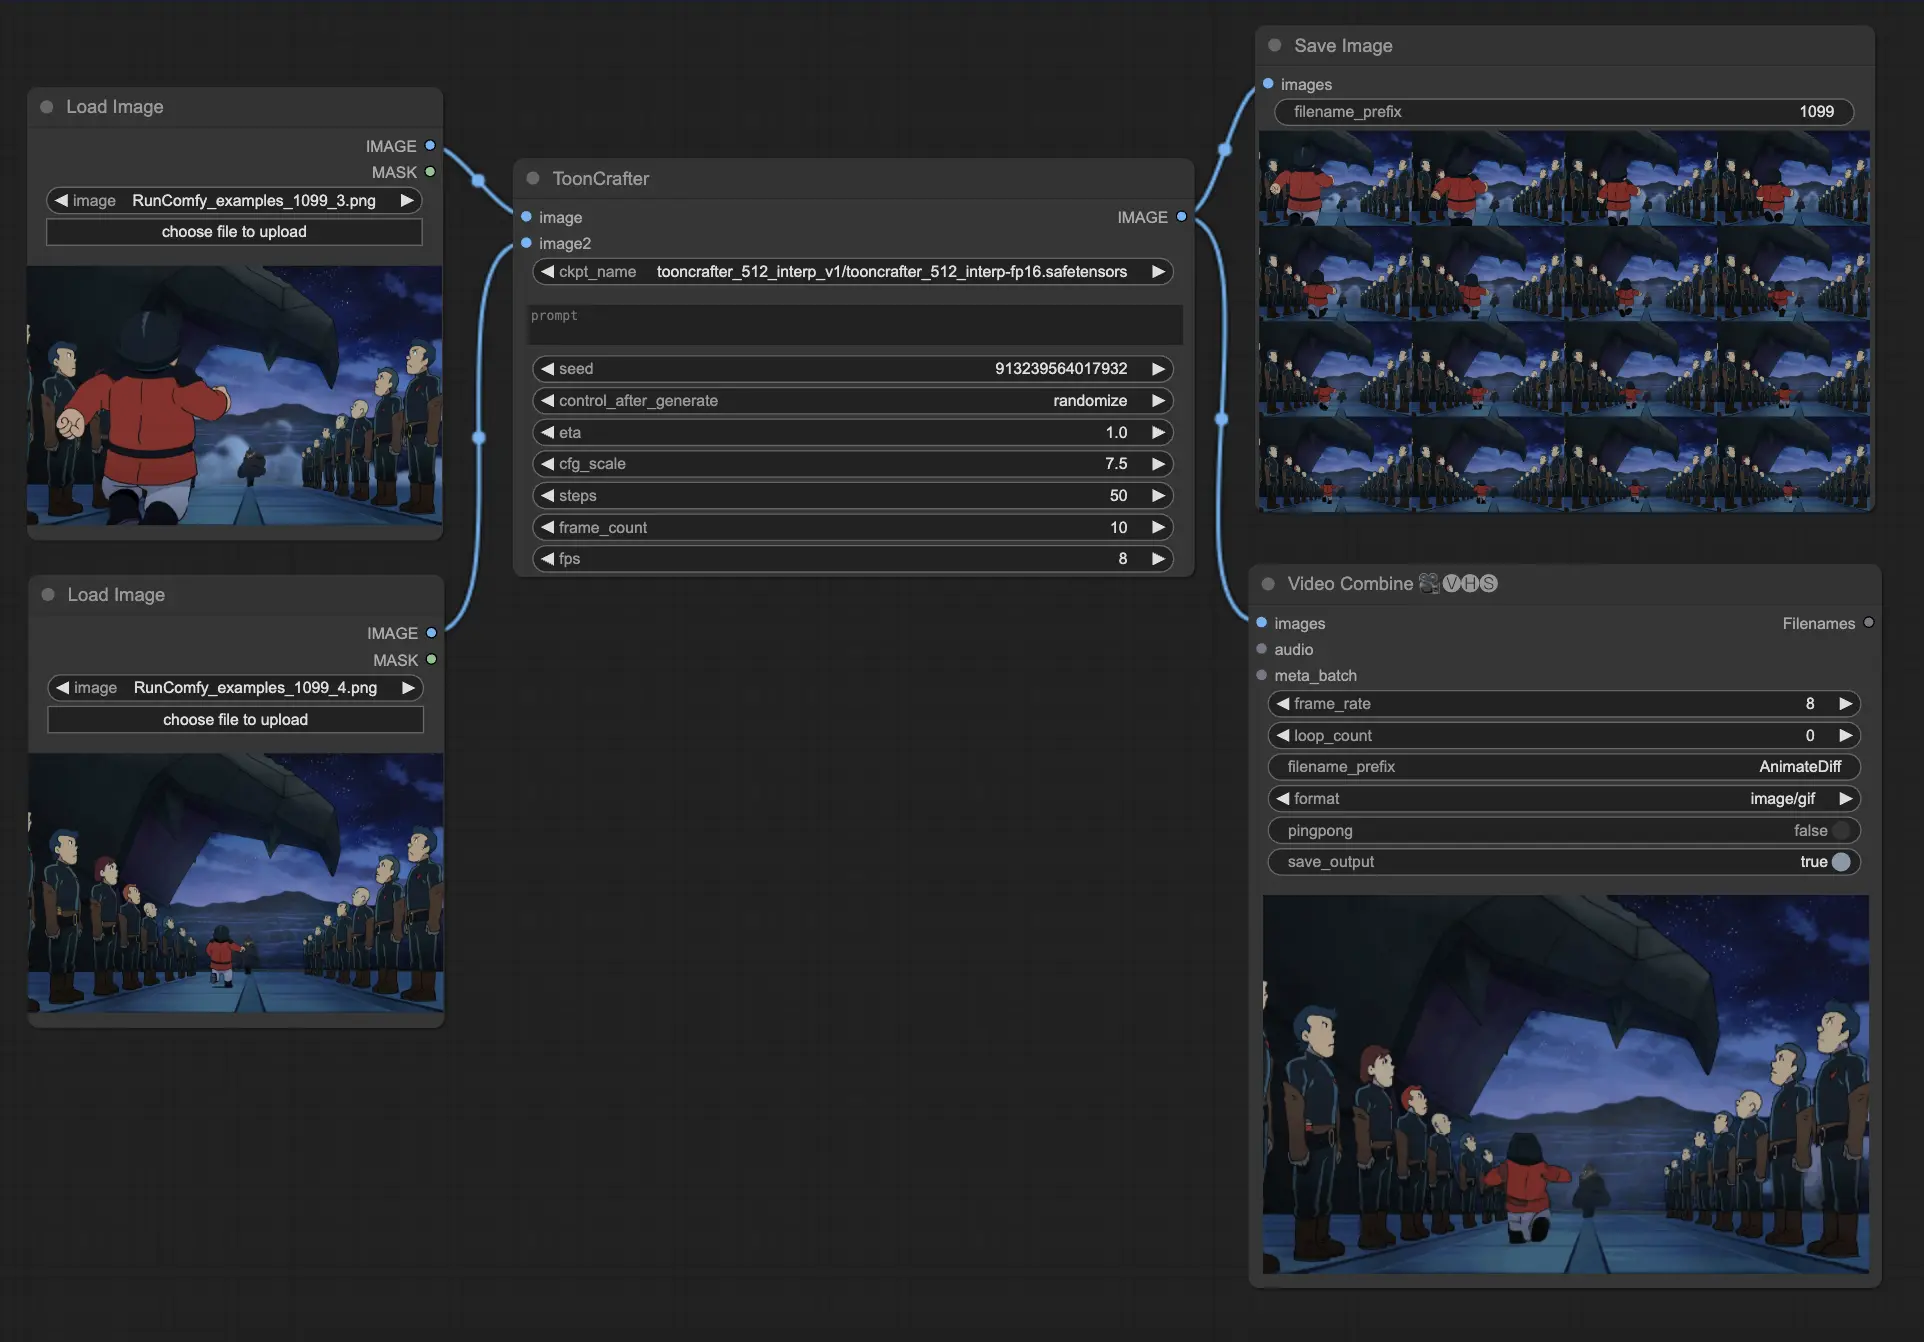The height and width of the screenshot is (1342, 1924).
Task: Click the Save Image images input port
Action: pyautogui.click(x=1268, y=84)
